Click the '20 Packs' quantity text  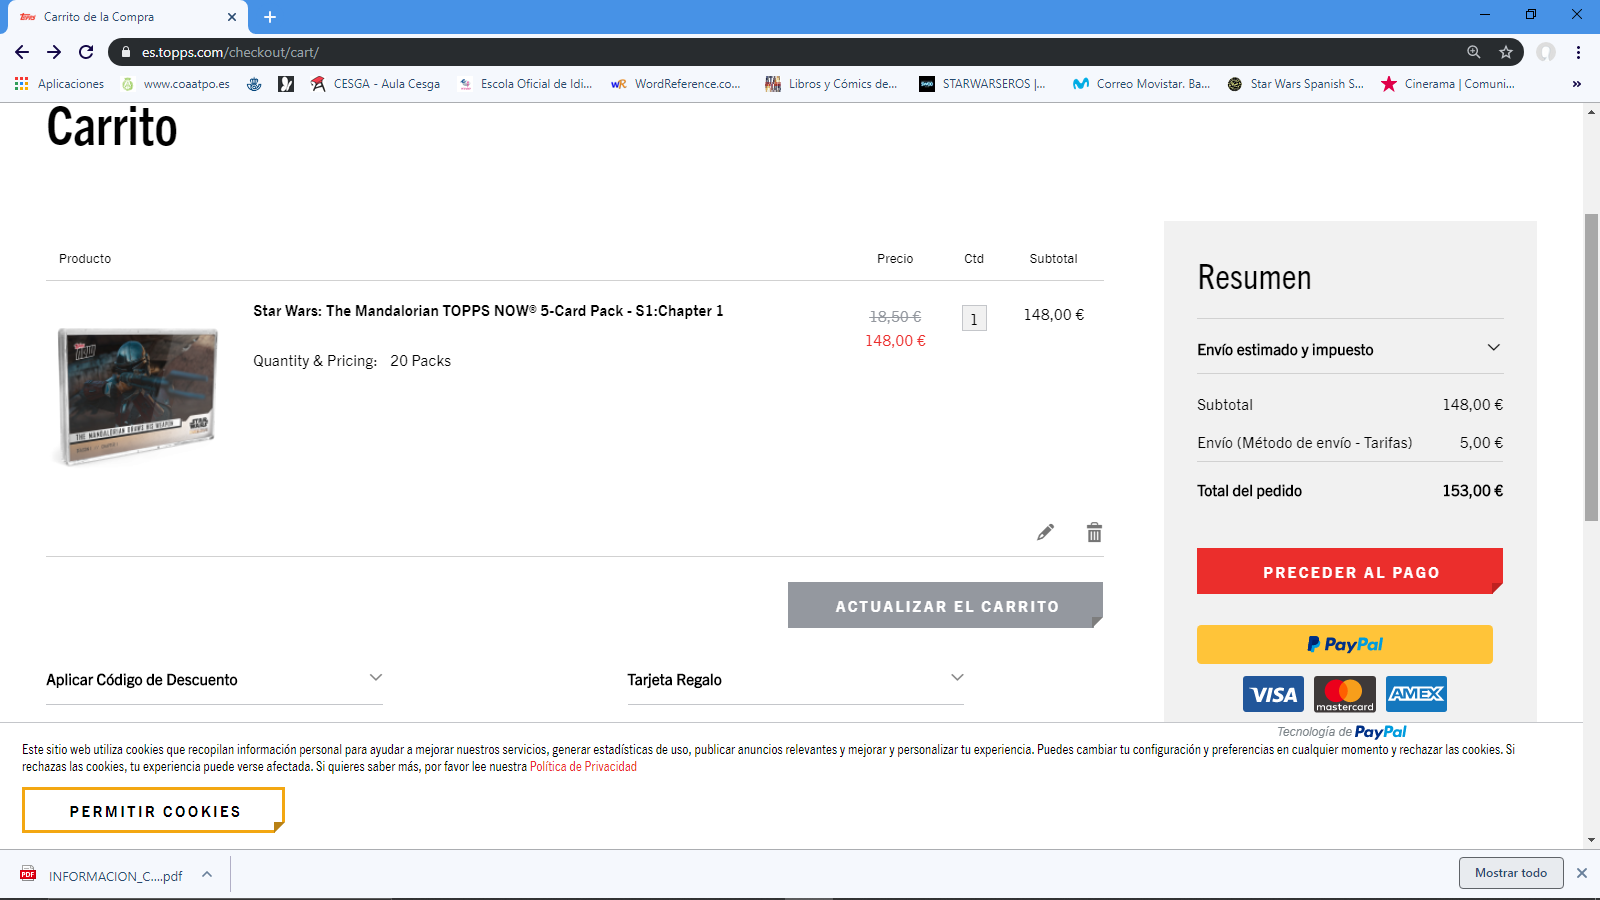pyautogui.click(x=420, y=361)
